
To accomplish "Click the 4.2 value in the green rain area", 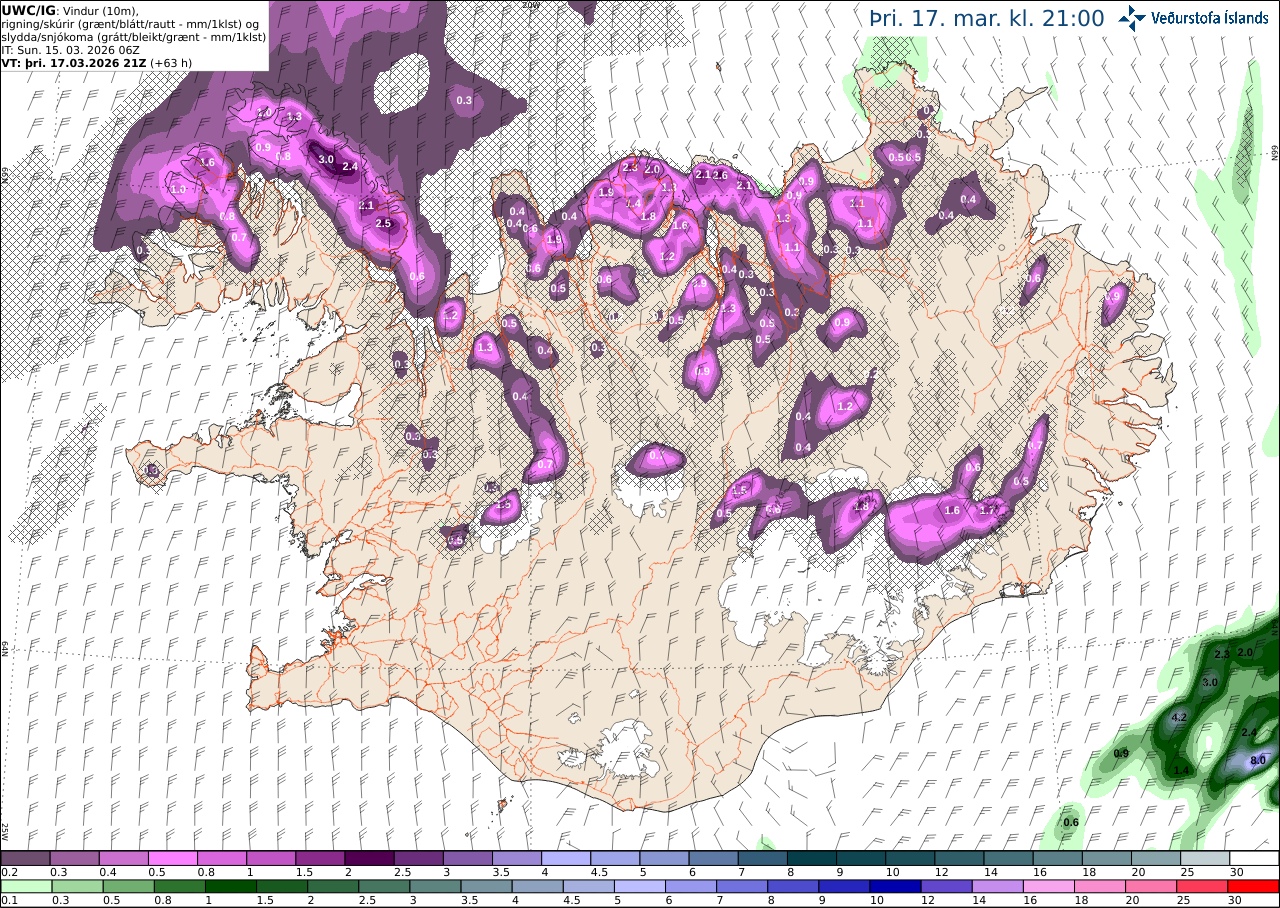I will pyautogui.click(x=1178, y=717).
